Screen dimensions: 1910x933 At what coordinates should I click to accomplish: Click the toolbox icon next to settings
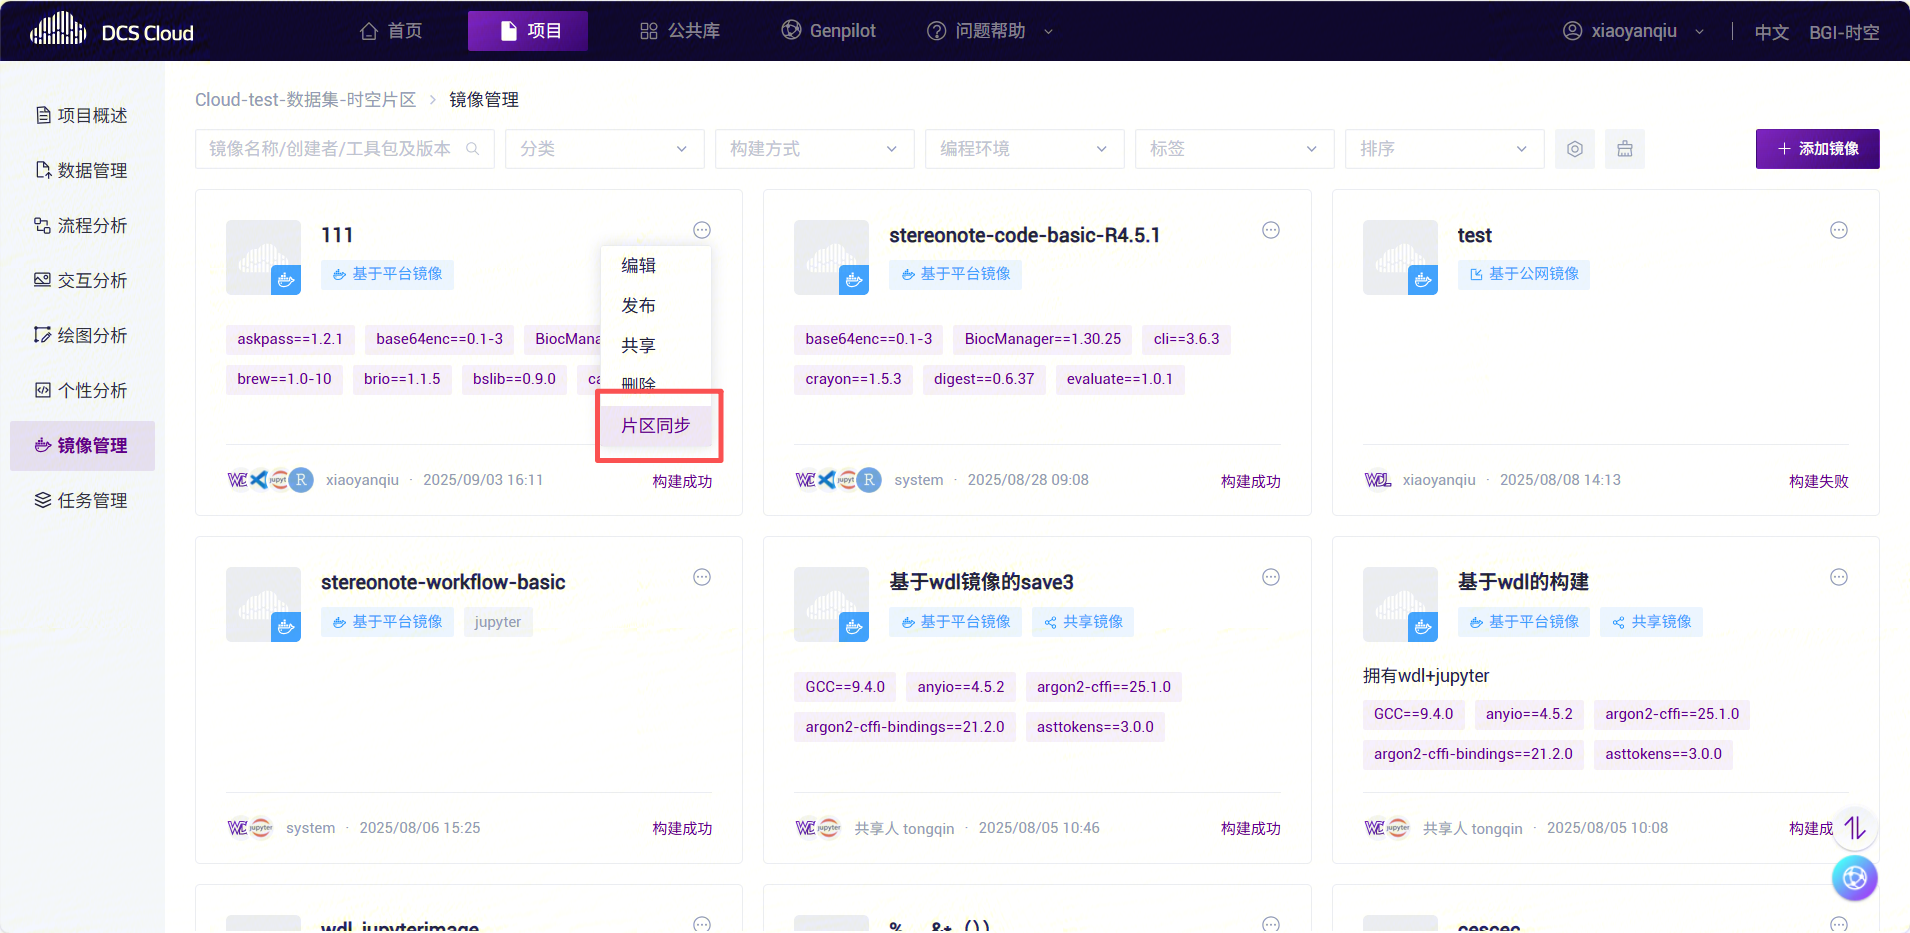point(1624,149)
